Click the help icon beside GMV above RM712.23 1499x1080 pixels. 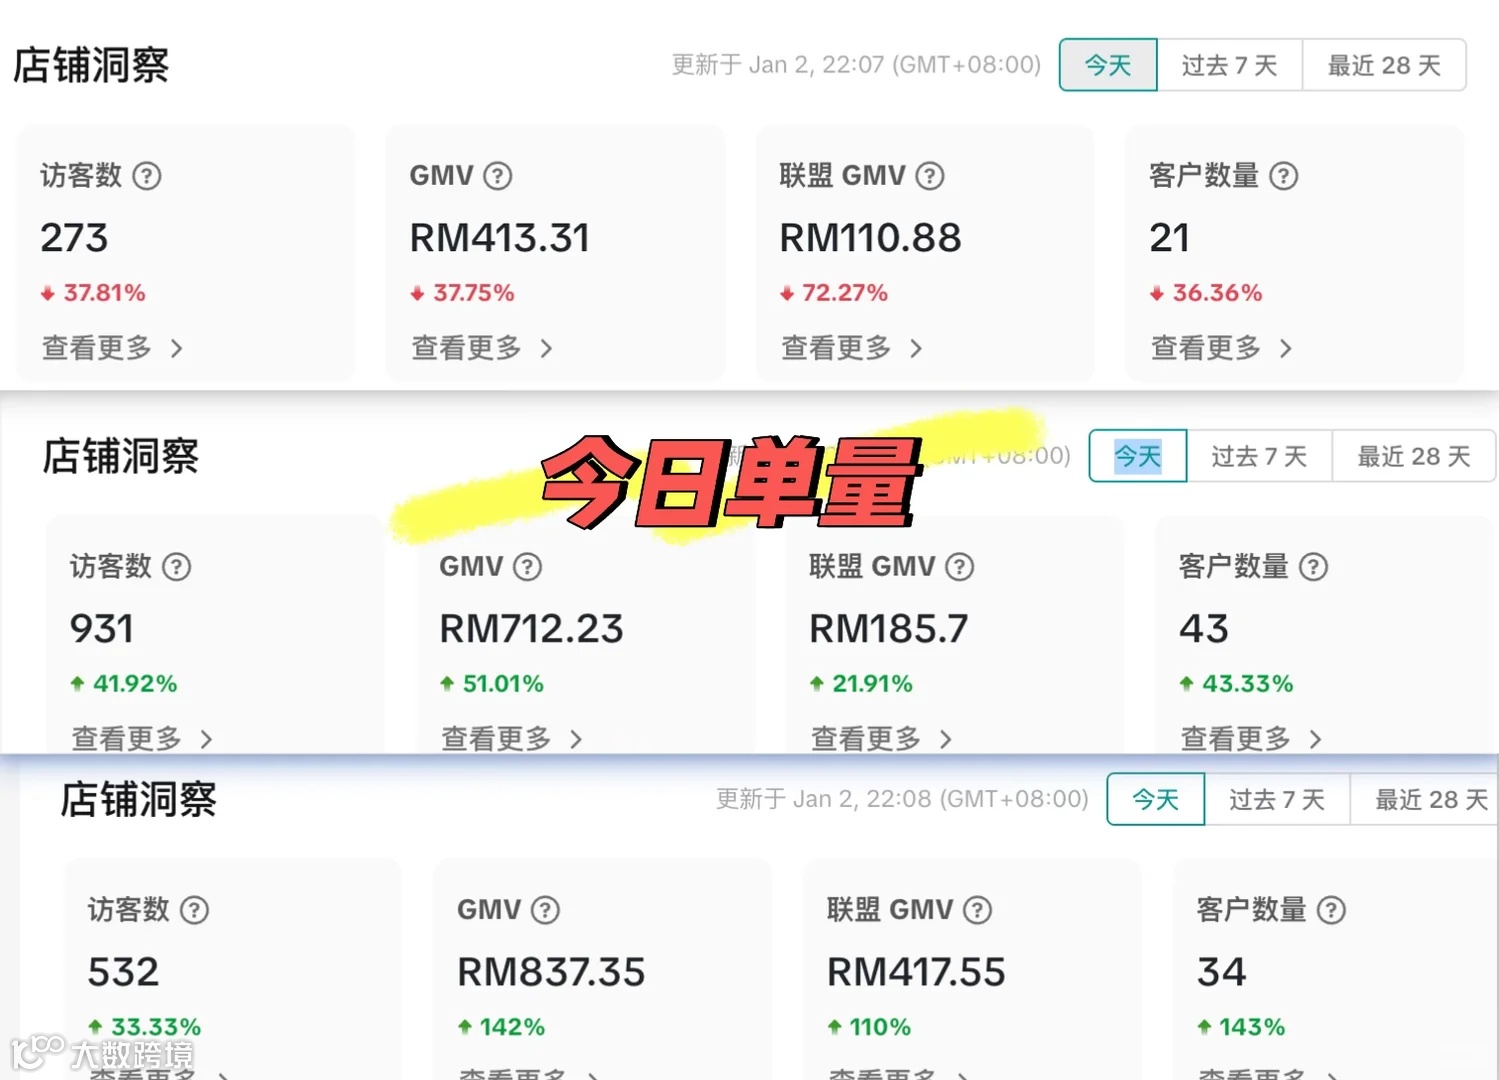click(x=528, y=567)
